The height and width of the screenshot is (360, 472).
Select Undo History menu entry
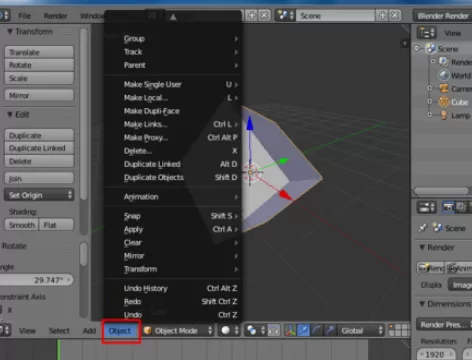[173, 288]
